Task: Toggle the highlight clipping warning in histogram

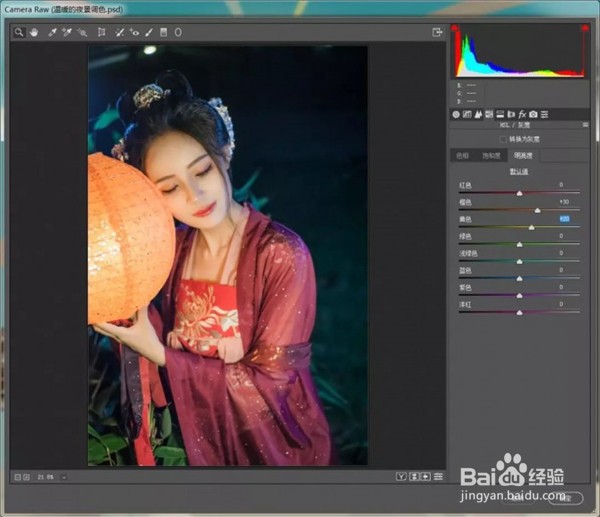Action: [585, 28]
